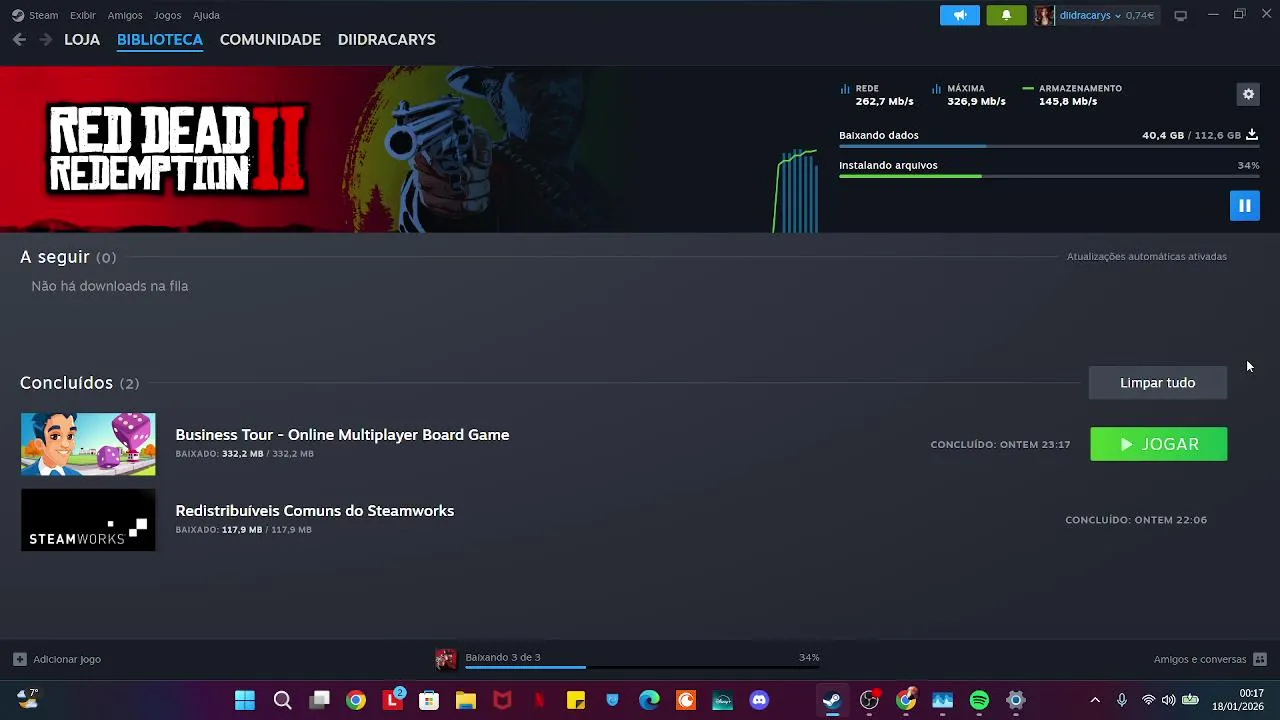
Task: Open Google Chrome from the taskbar
Action: (356, 700)
